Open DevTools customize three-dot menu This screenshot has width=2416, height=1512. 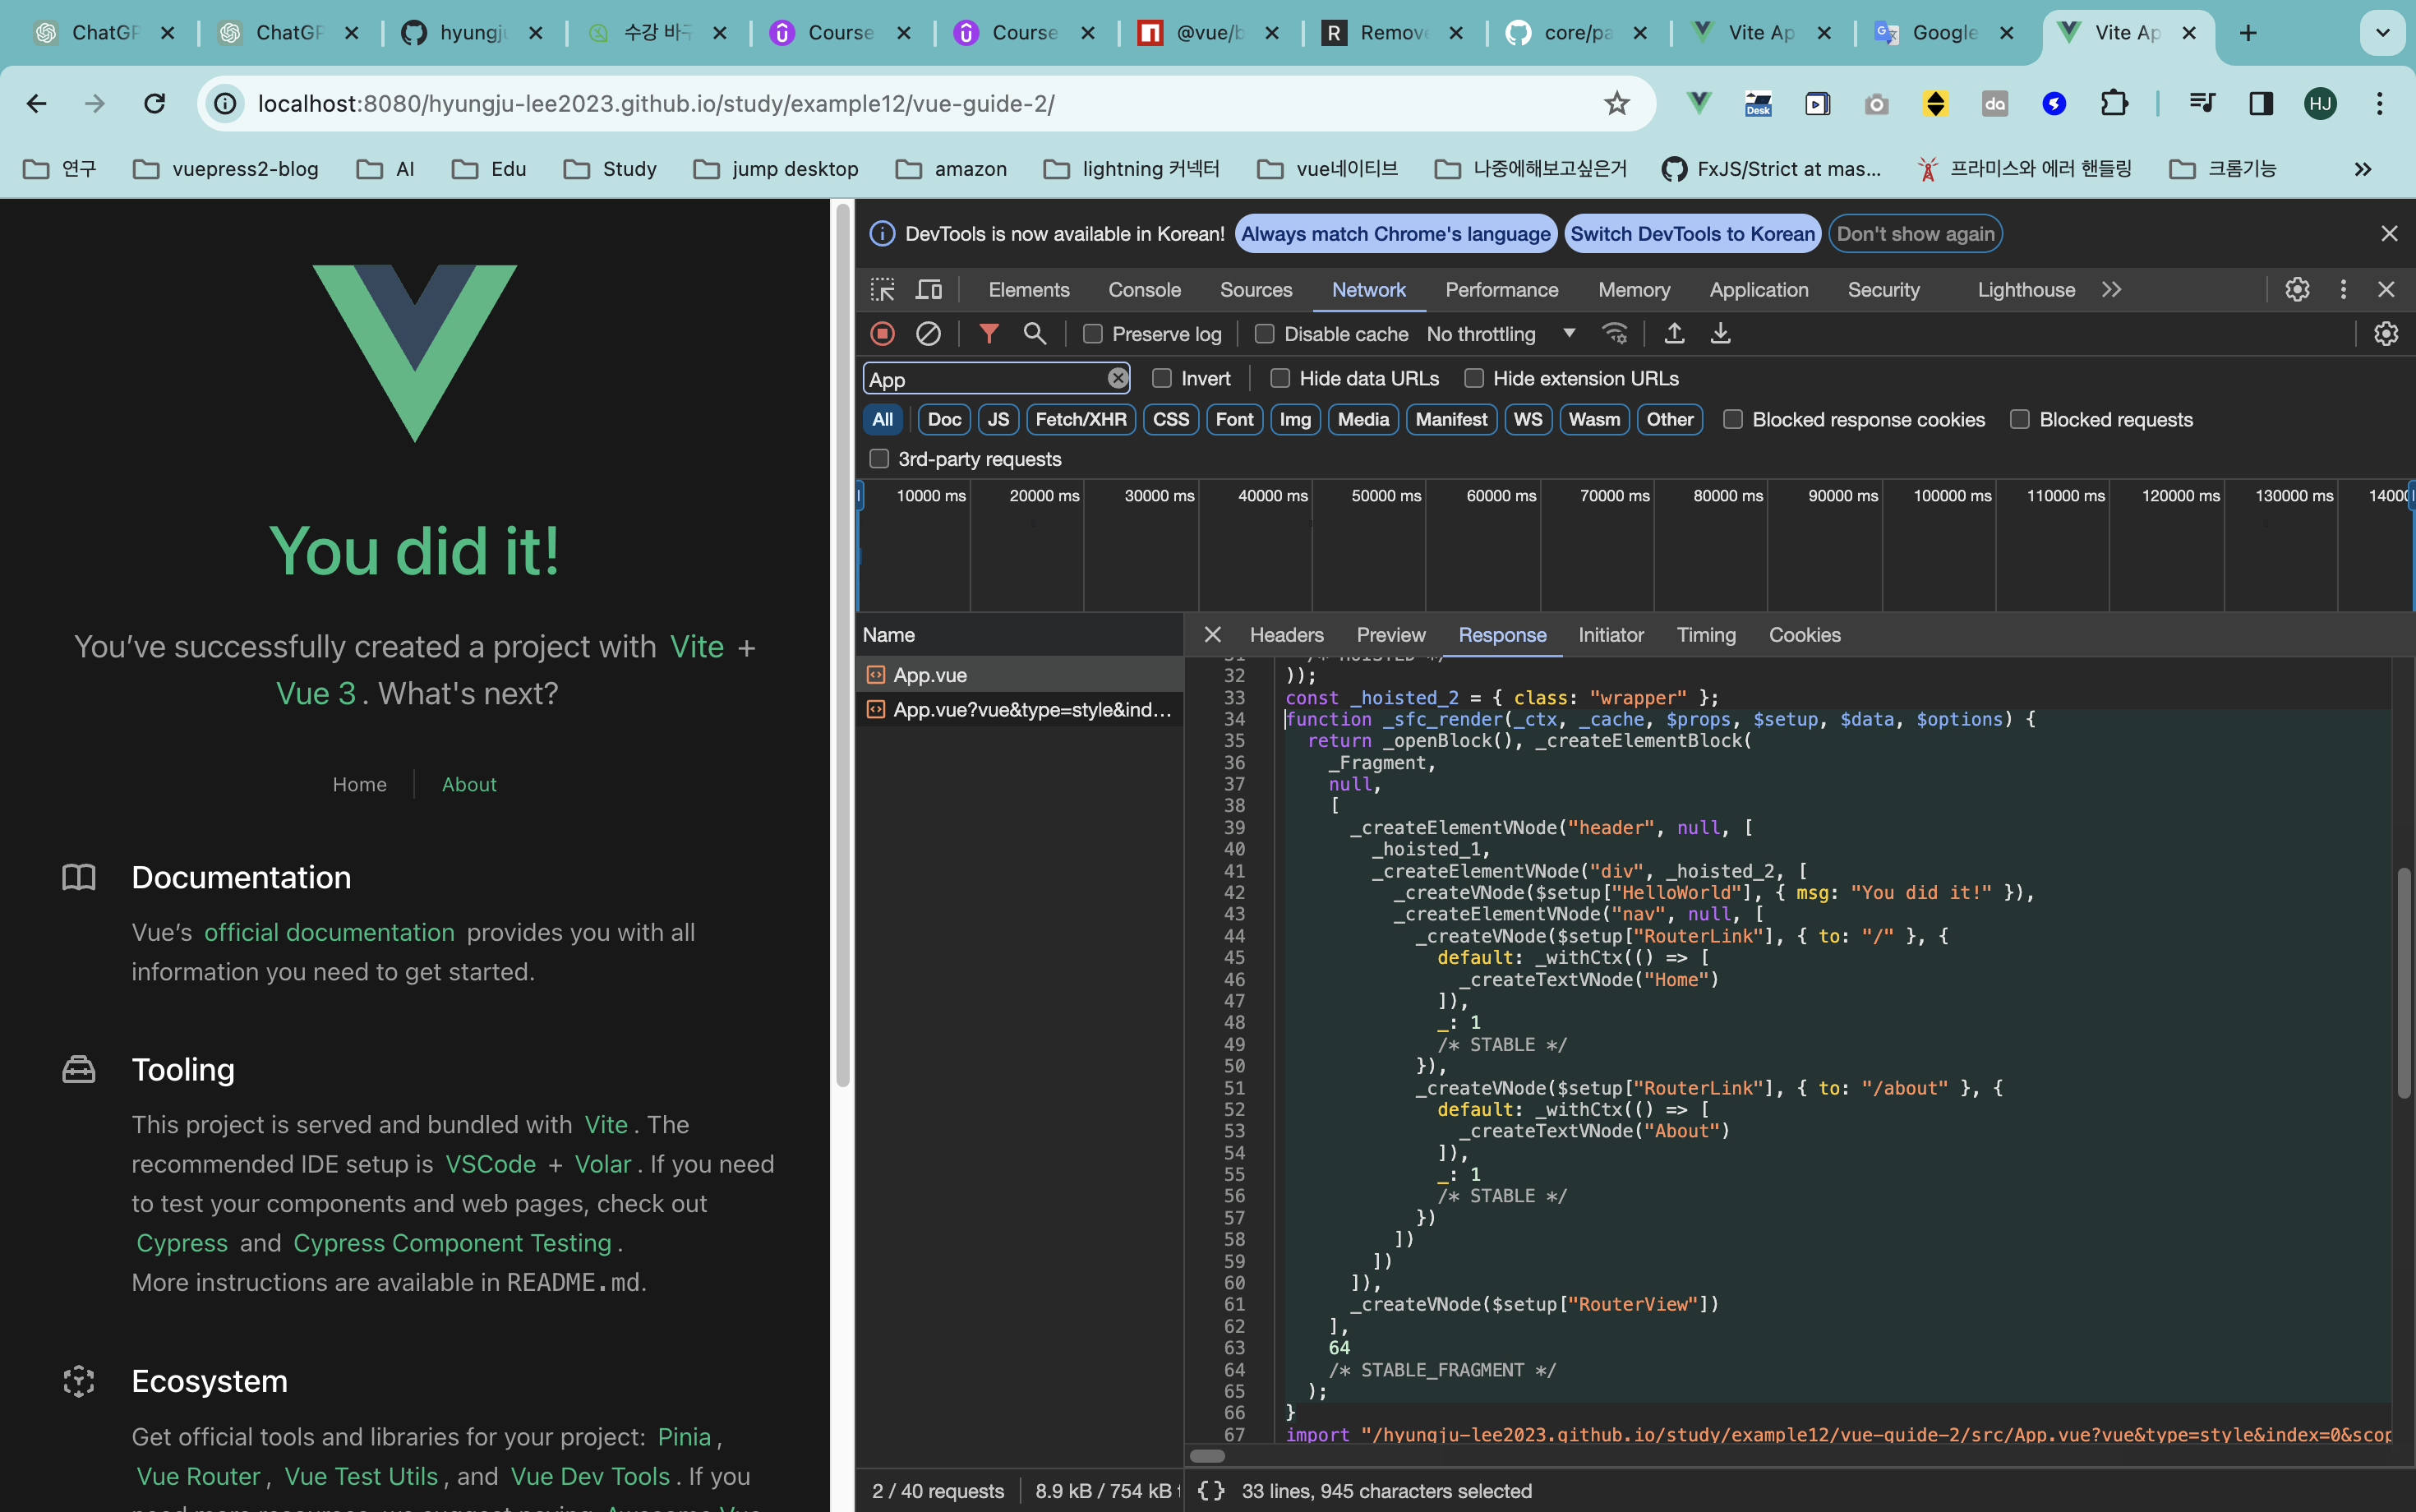click(2343, 290)
